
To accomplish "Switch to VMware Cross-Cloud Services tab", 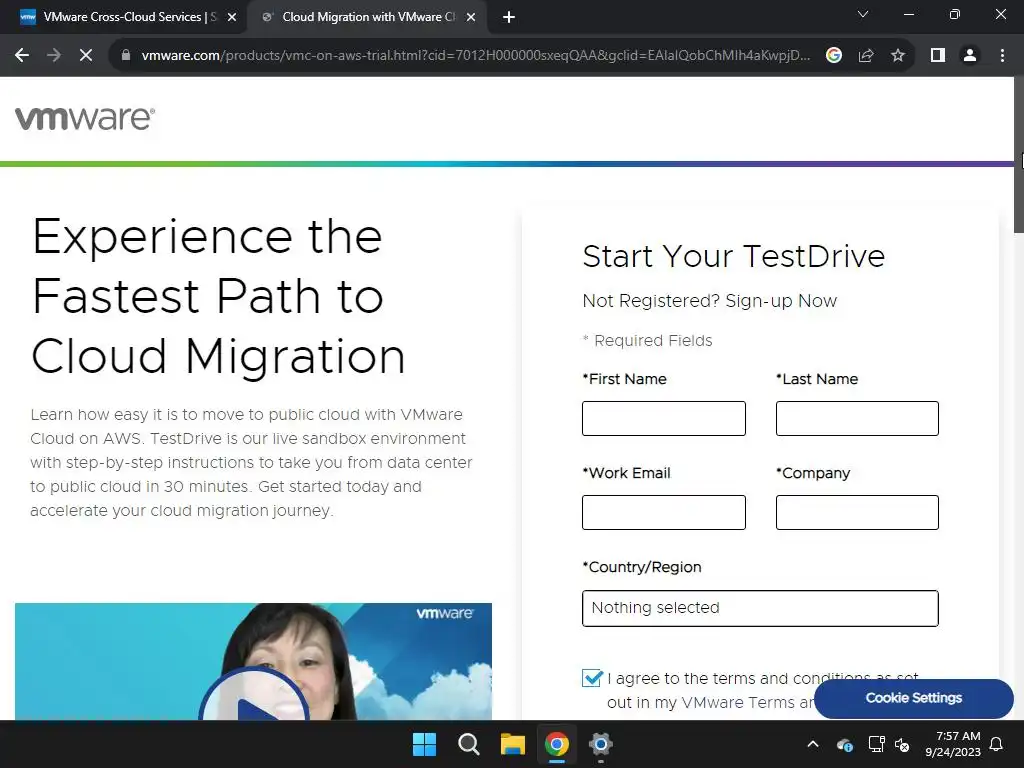I will click(124, 18).
